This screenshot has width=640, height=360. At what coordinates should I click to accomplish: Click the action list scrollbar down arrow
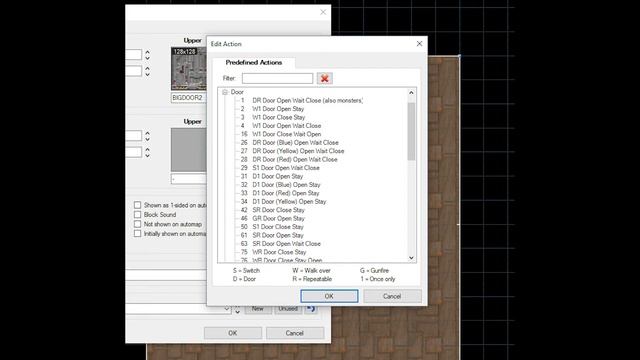411,258
